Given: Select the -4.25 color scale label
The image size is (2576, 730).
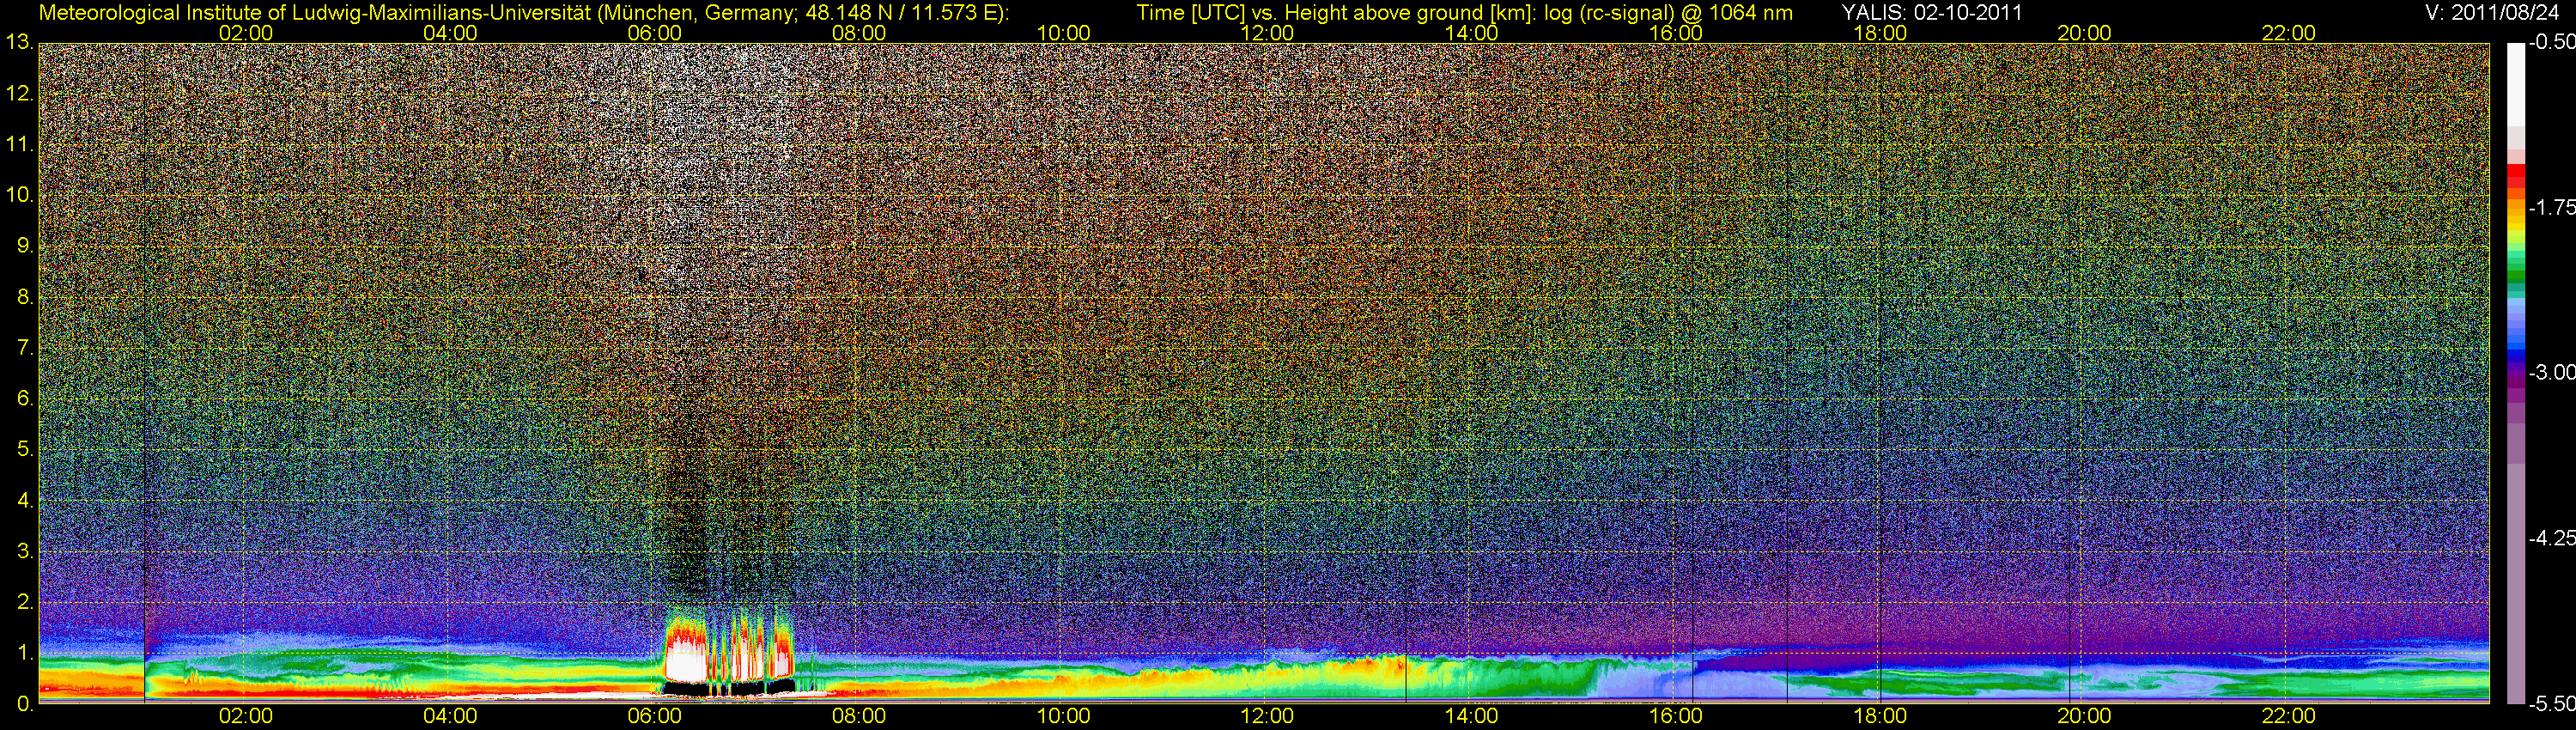Looking at the screenshot, I should point(2550,538).
